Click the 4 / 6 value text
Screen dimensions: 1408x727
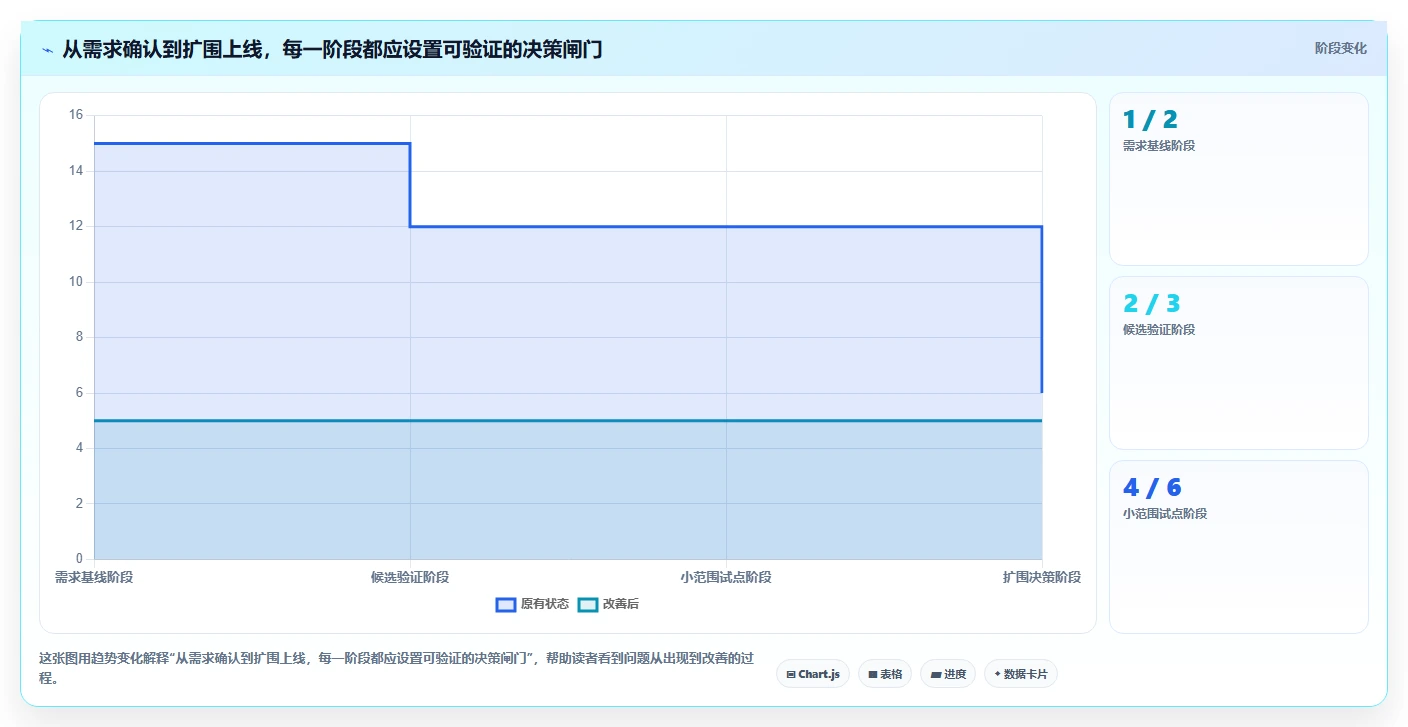[x=1152, y=488]
